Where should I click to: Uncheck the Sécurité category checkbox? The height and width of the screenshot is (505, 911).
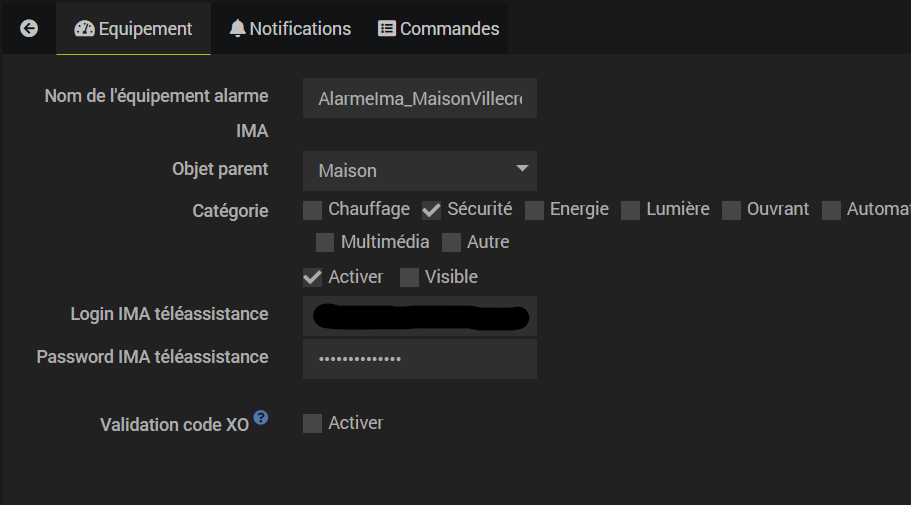point(432,210)
